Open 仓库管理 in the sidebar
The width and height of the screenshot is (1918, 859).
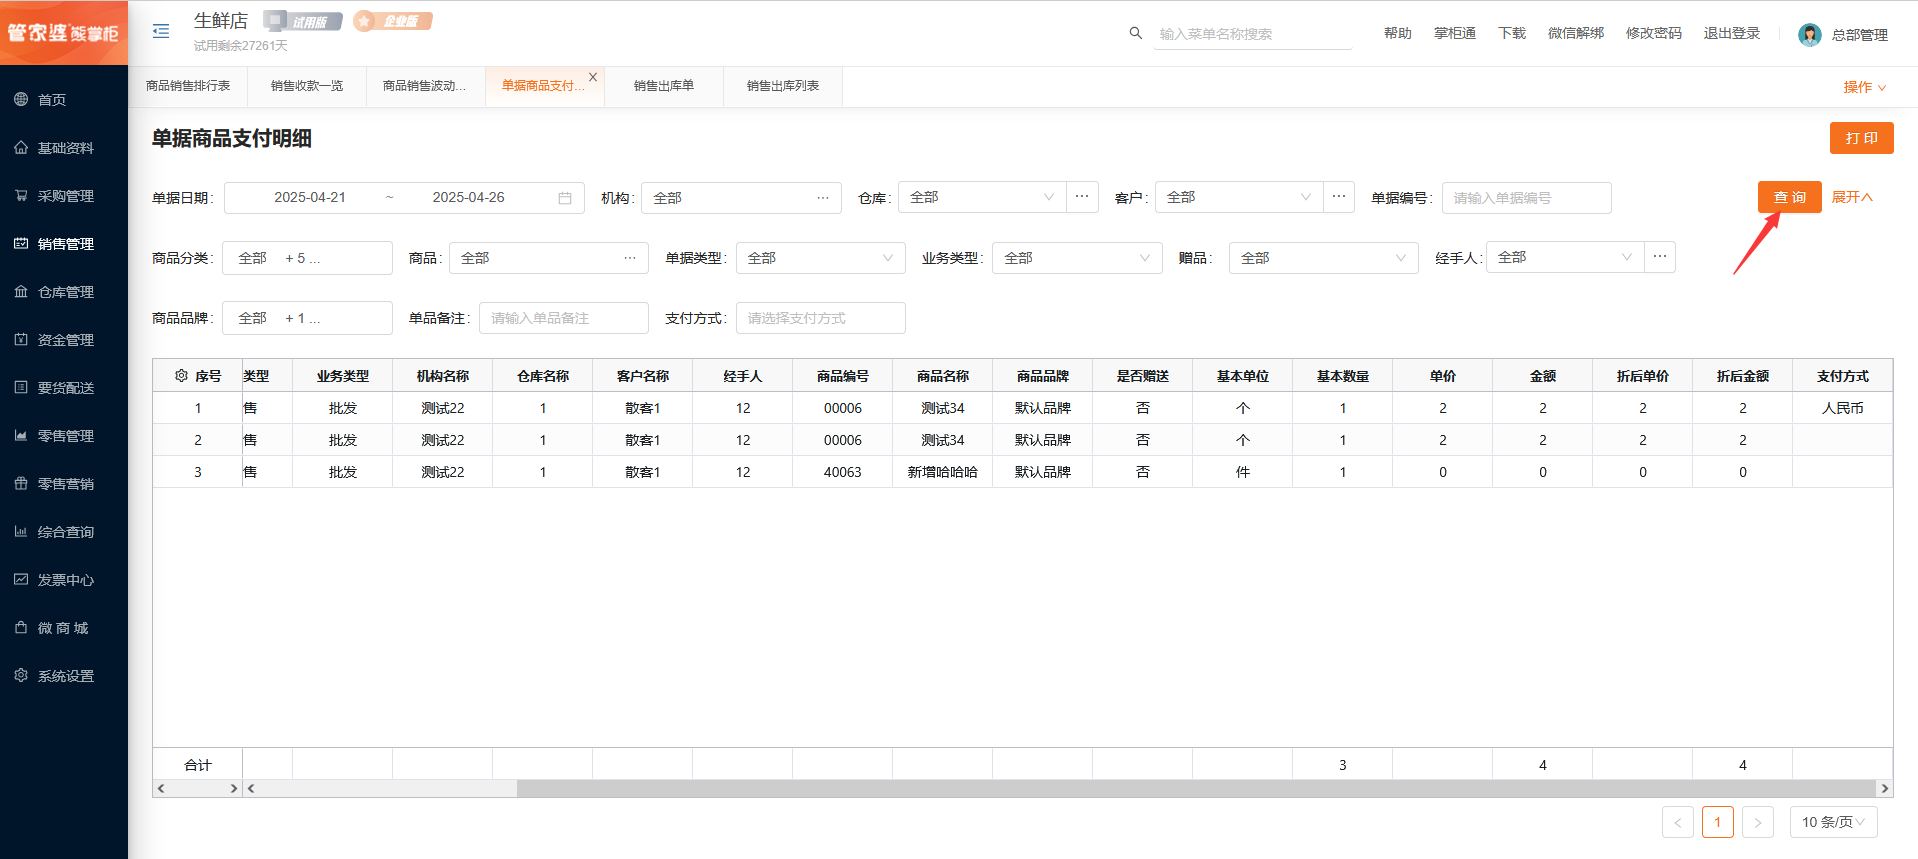pyautogui.click(x=65, y=292)
